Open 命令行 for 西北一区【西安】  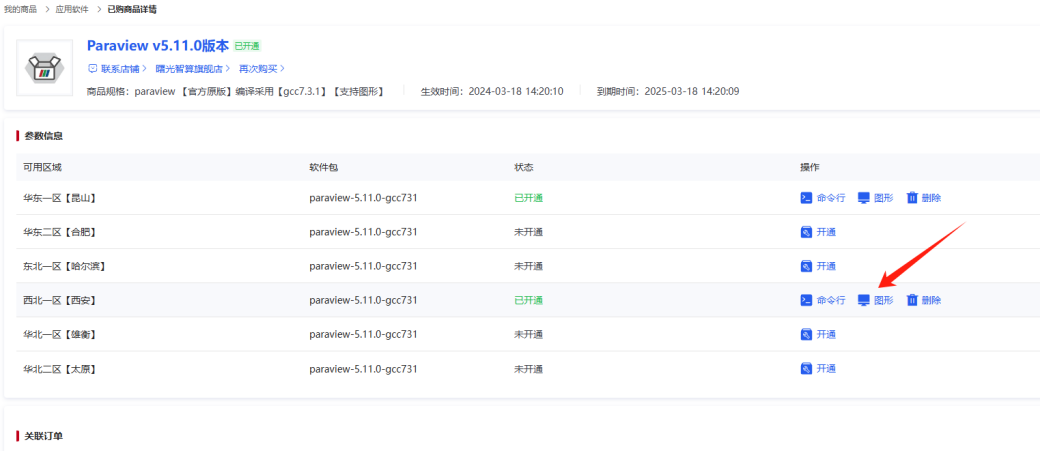[x=823, y=300]
